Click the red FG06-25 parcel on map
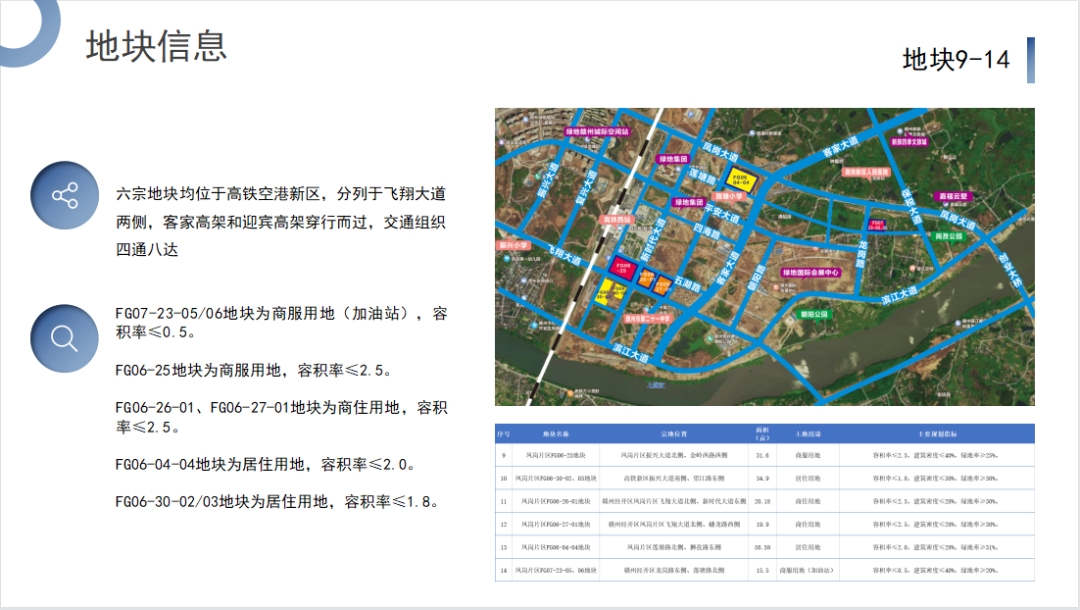The width and height of the screenshot is (1080, 610). [x=623, y=267]
